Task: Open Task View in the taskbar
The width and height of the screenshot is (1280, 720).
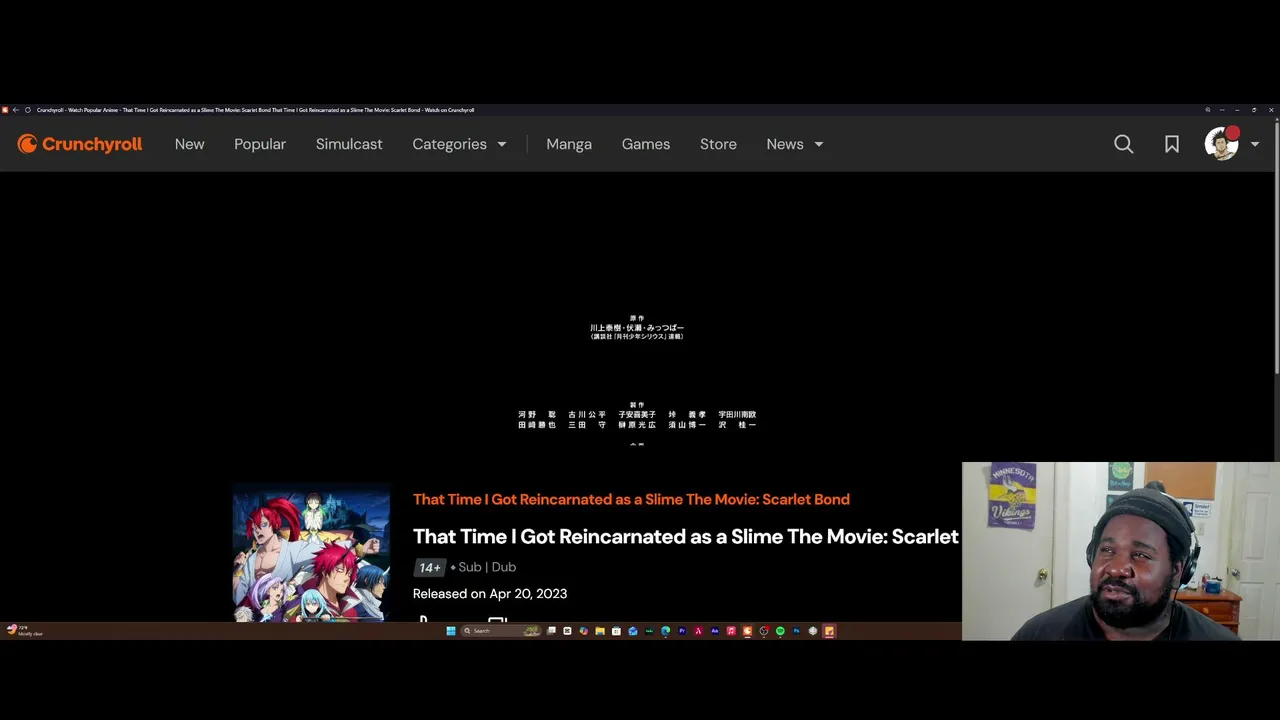Action: [551, 631]
